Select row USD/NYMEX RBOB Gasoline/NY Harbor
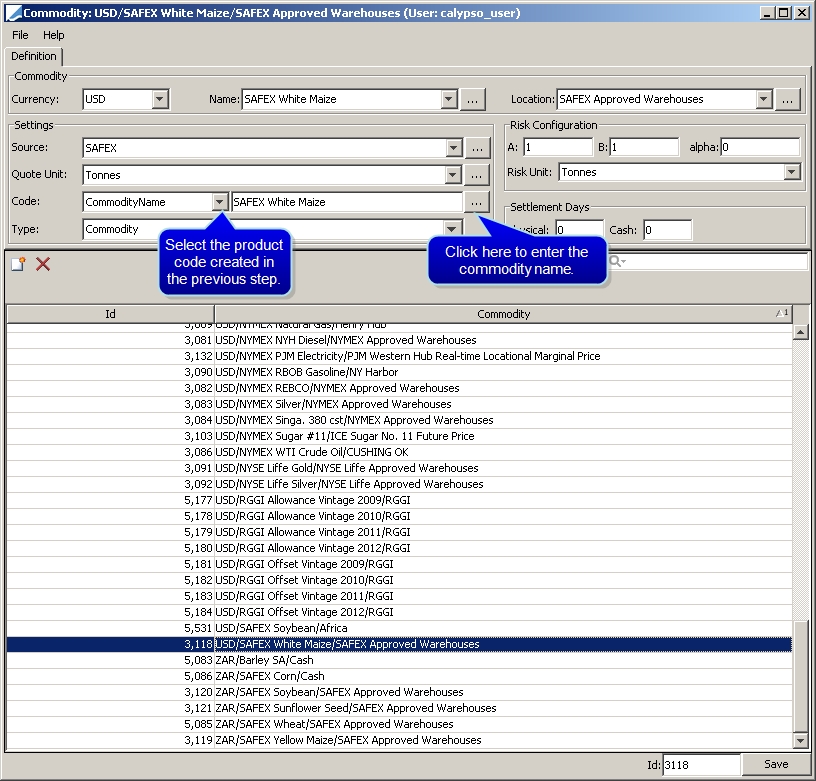Viewport: 816px width, 781px height. click(399, 372)
